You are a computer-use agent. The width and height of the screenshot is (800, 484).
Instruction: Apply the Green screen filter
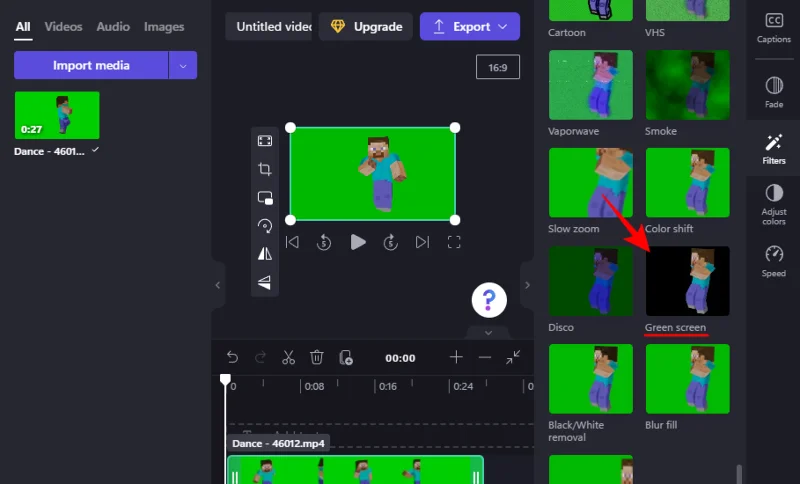[x=687, y=281]
